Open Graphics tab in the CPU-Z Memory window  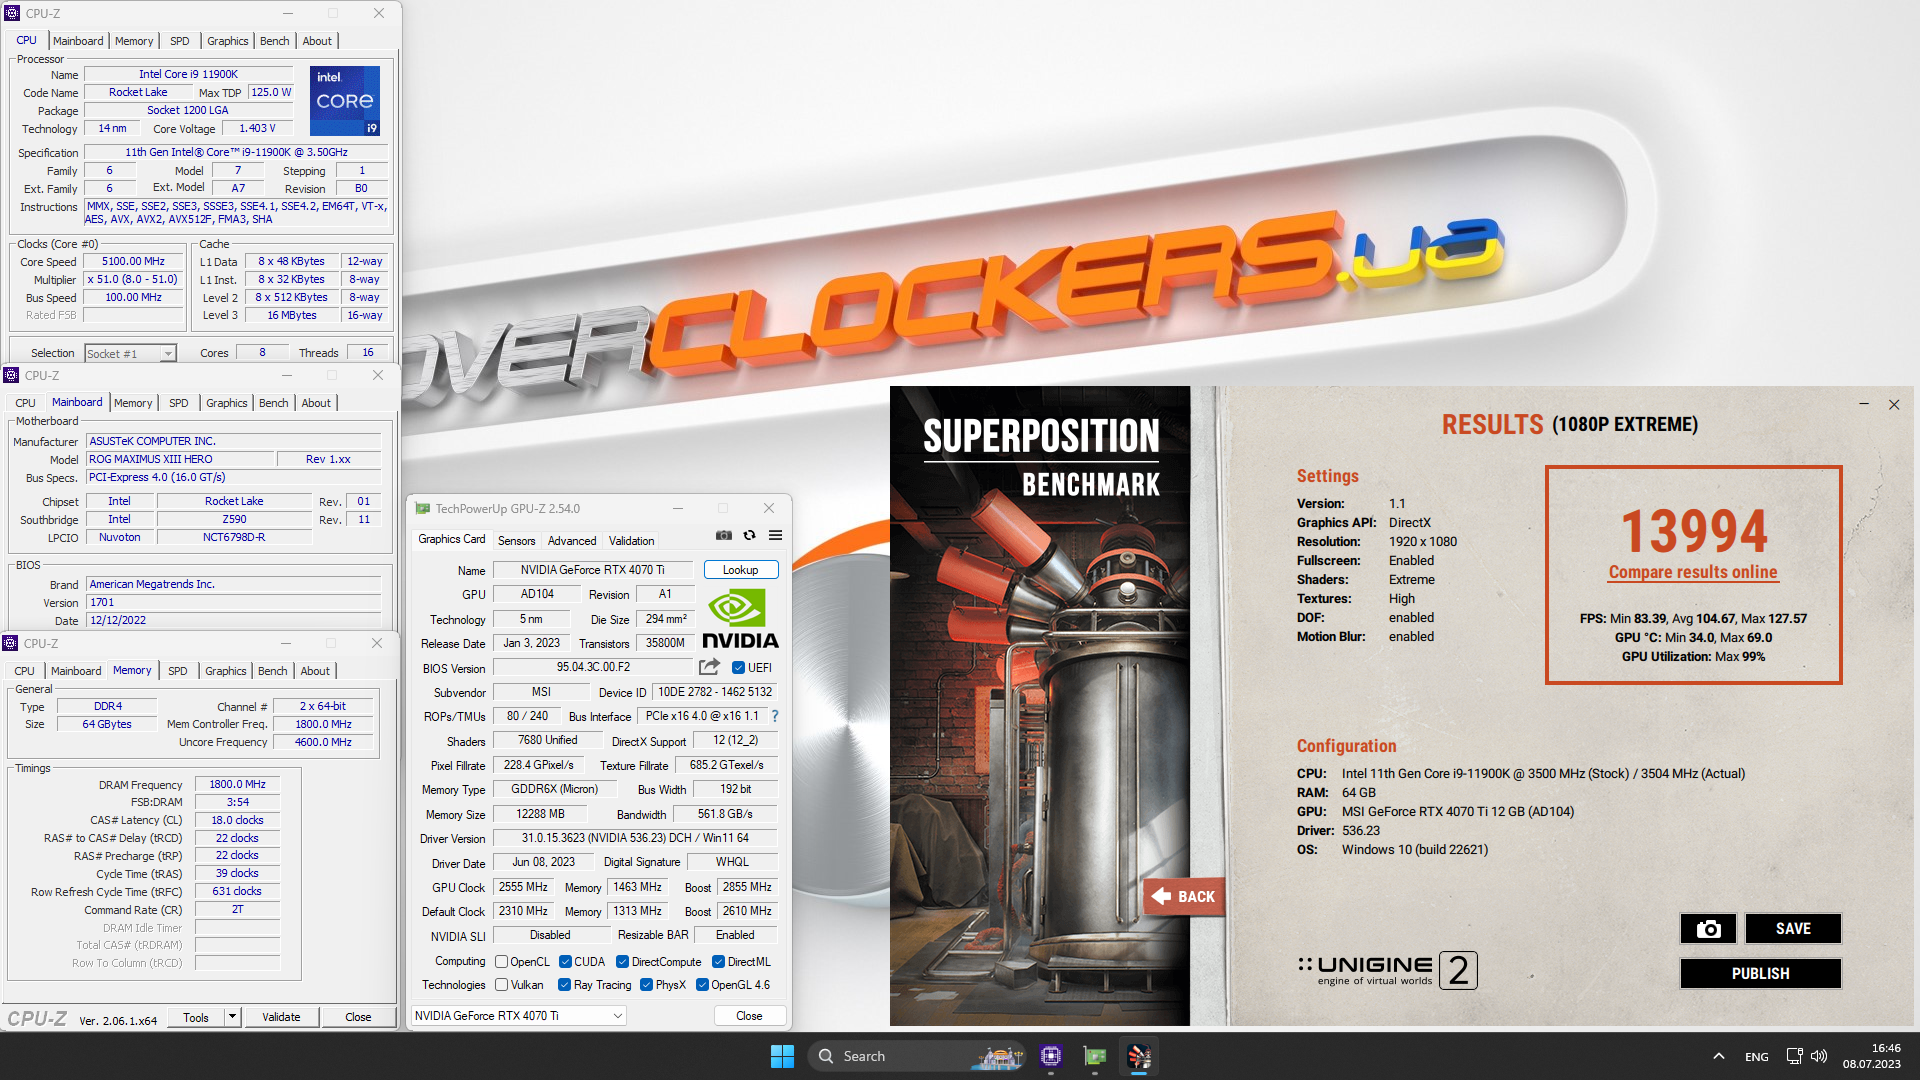pyautogui.click(x=226, y=671)
